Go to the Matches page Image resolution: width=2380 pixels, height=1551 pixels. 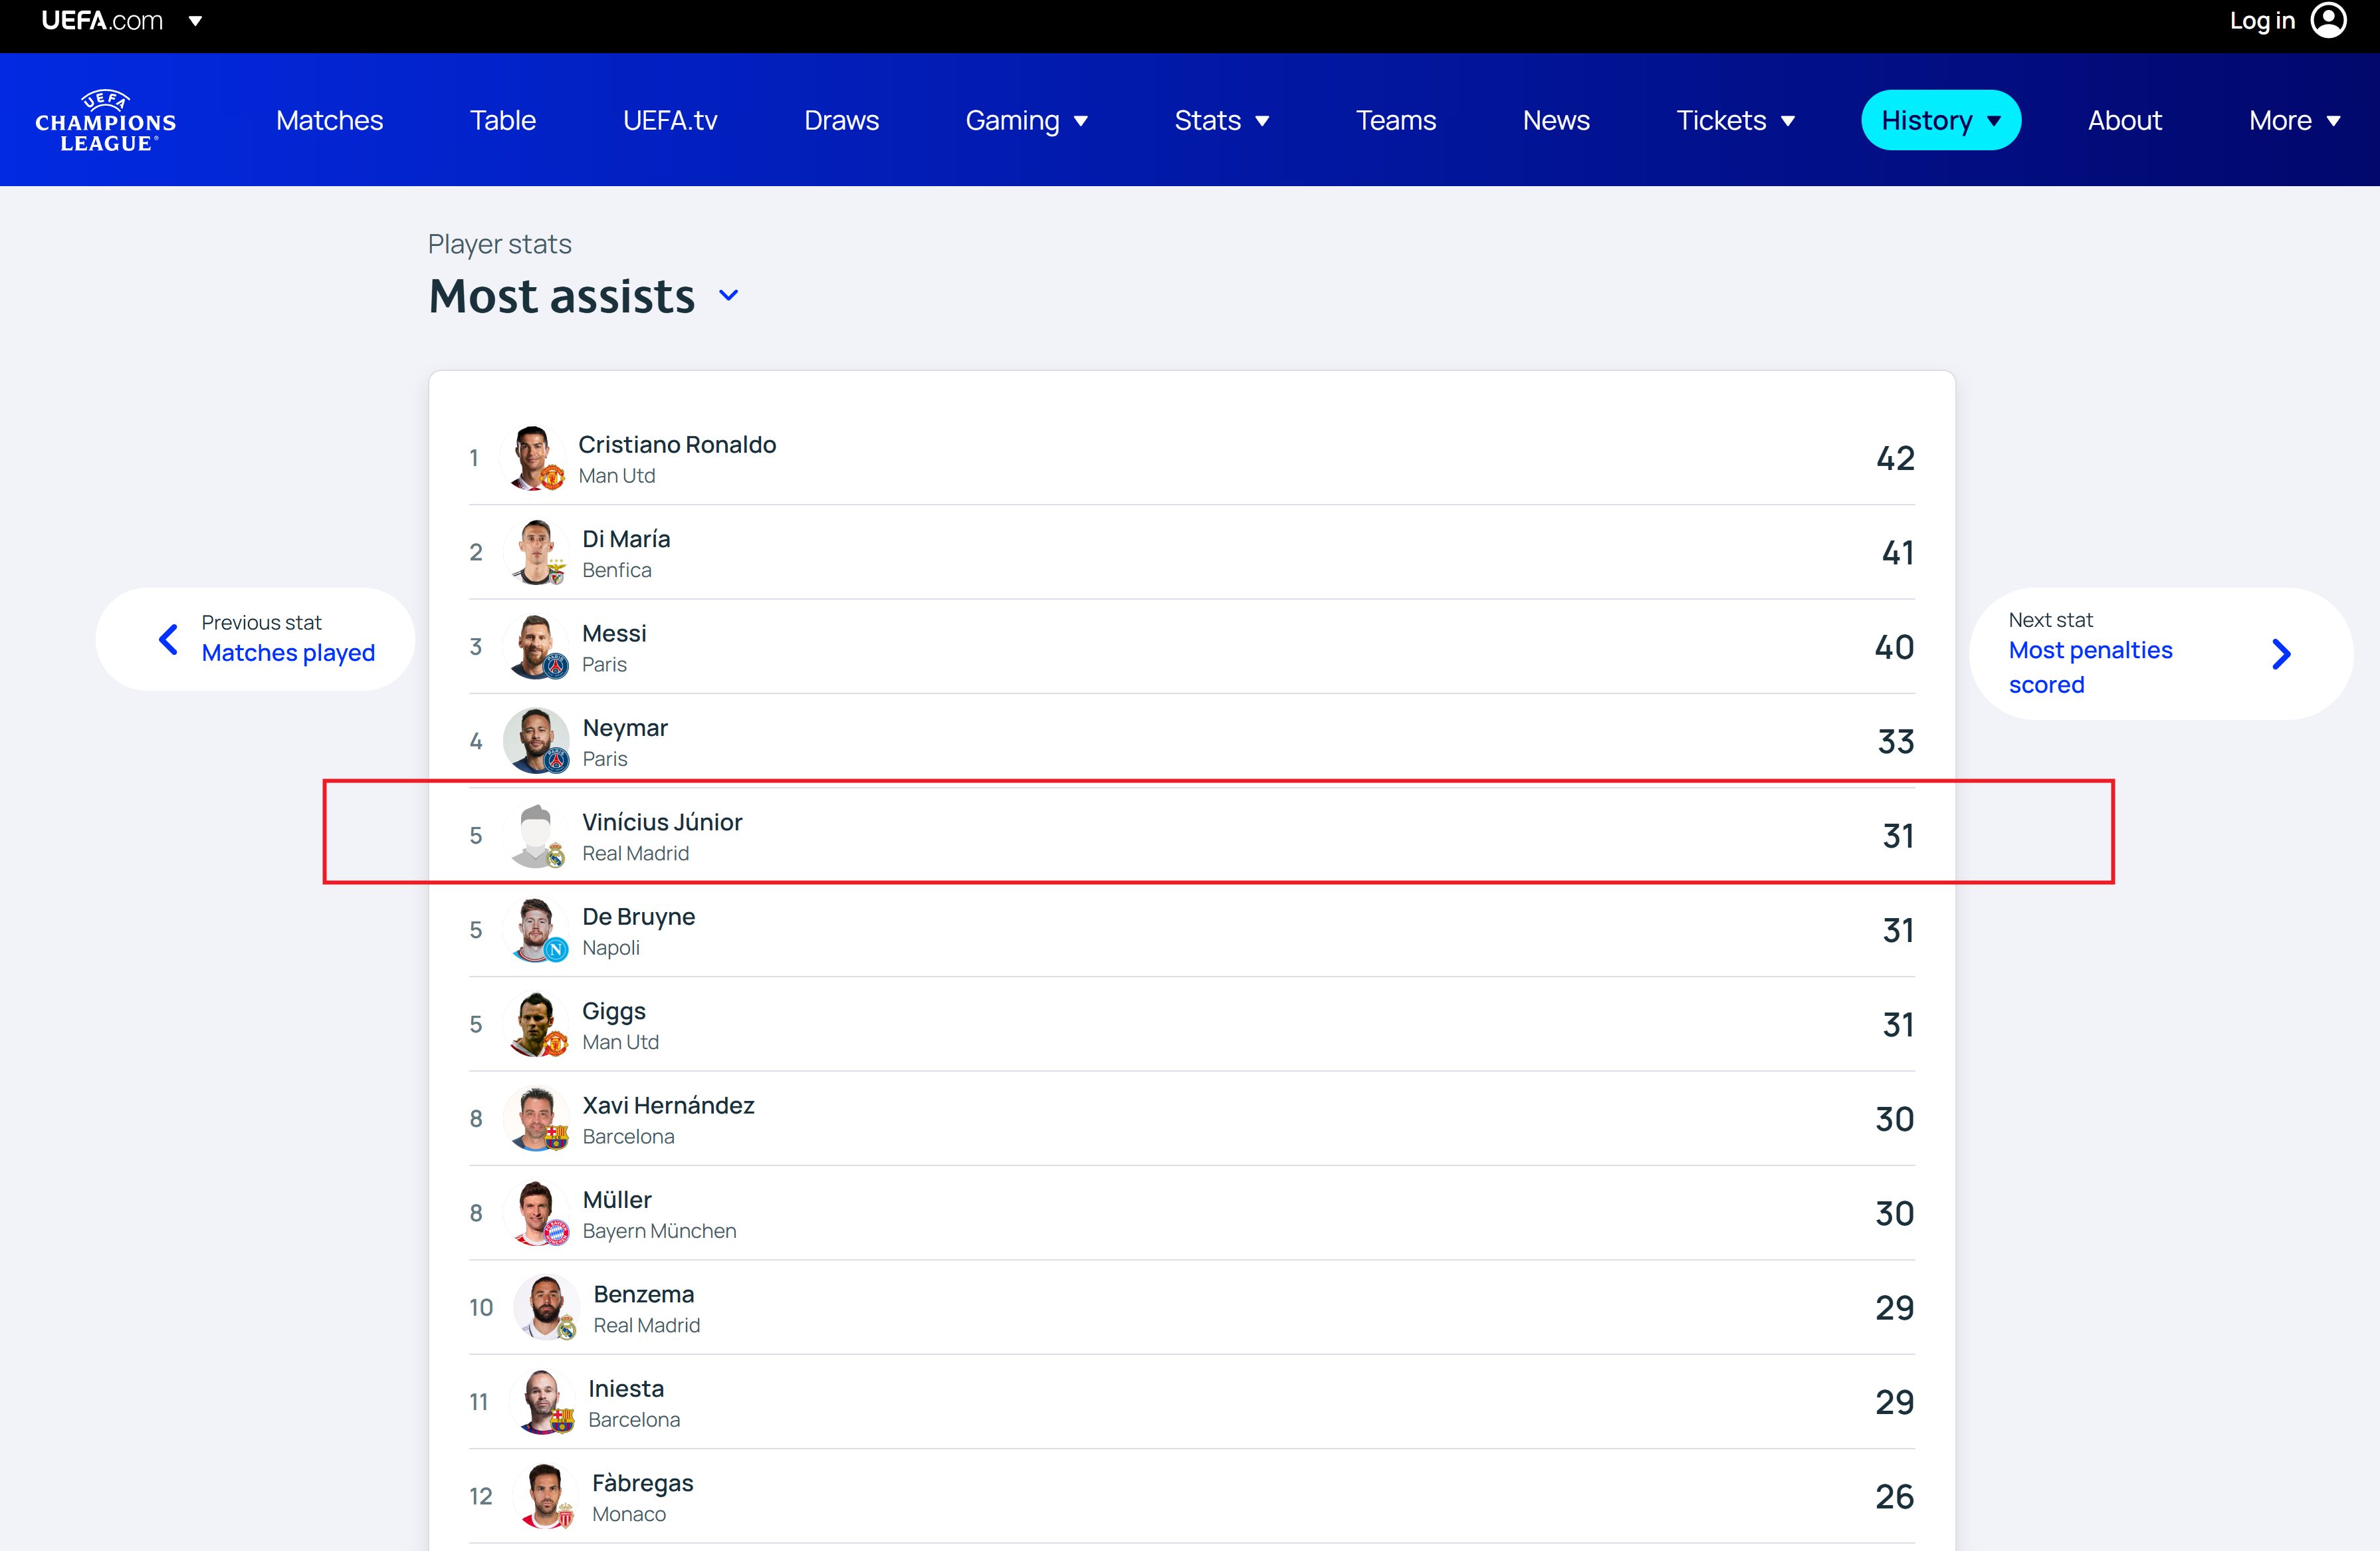point(329,121)
